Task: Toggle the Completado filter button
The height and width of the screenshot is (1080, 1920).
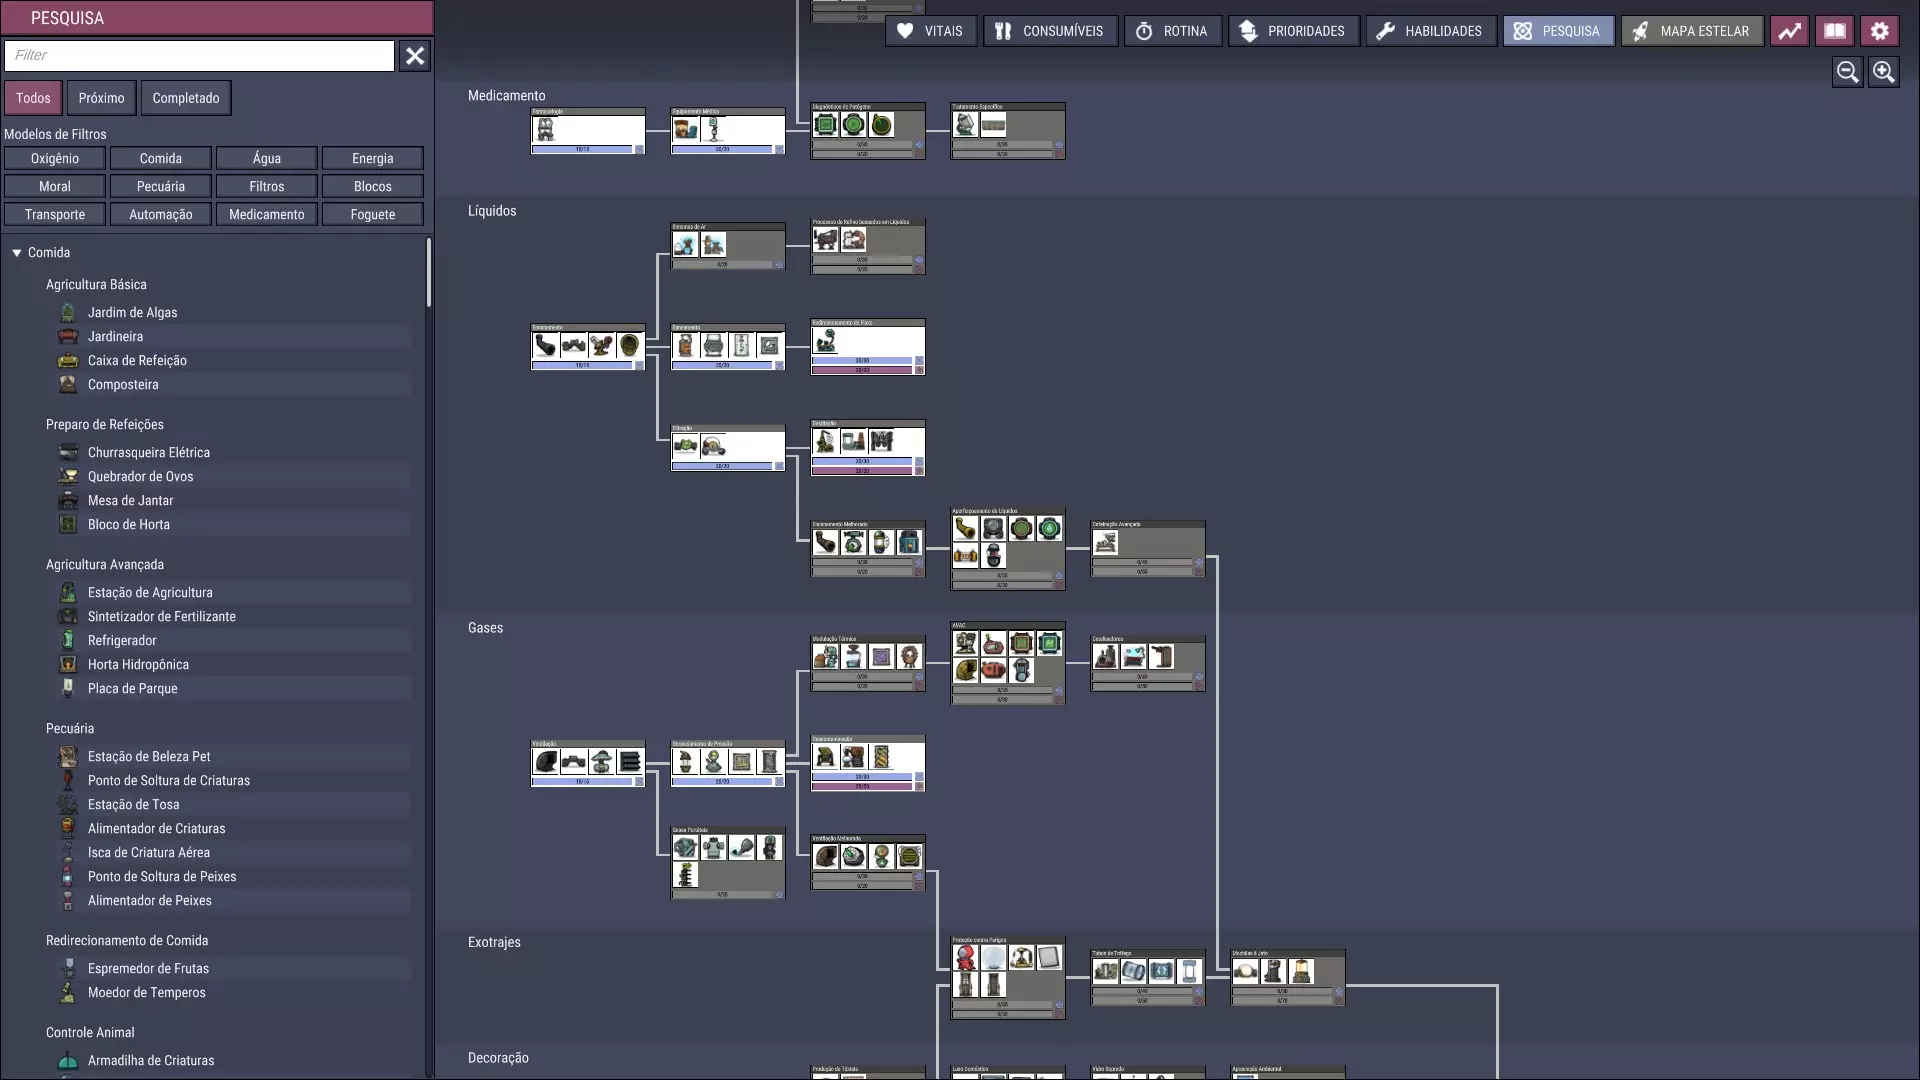Action: pyautogui.click(x=185, y=98)
